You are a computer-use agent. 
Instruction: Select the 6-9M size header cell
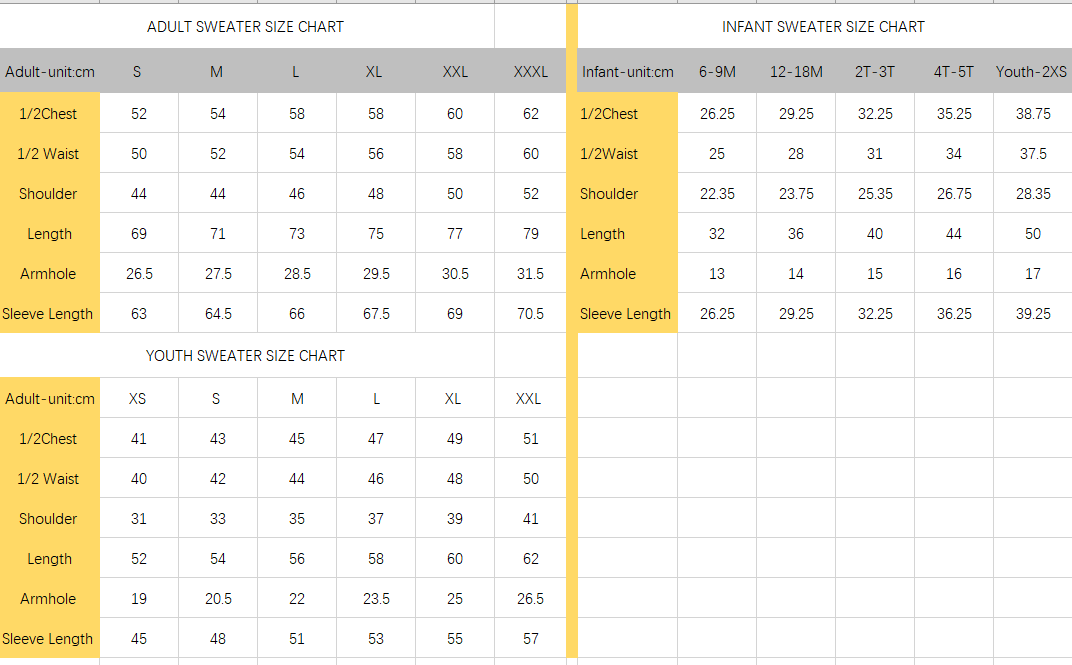(717, 72)
